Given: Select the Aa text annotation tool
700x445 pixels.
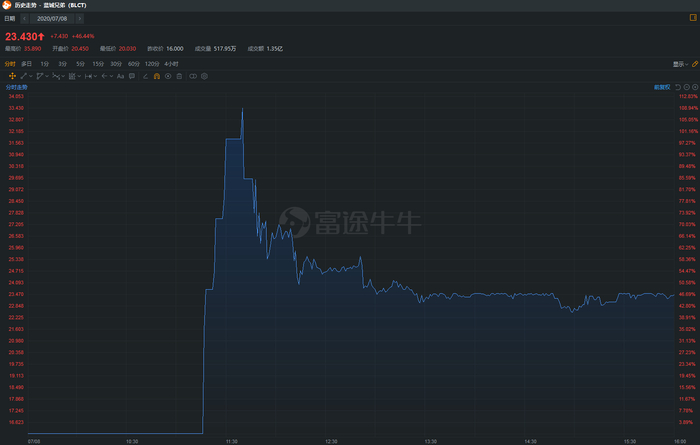Looking at the screenshot, I should coord(120,76).
